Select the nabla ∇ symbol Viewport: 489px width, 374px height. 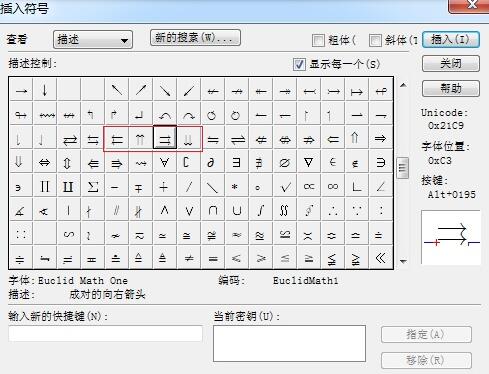309,162
